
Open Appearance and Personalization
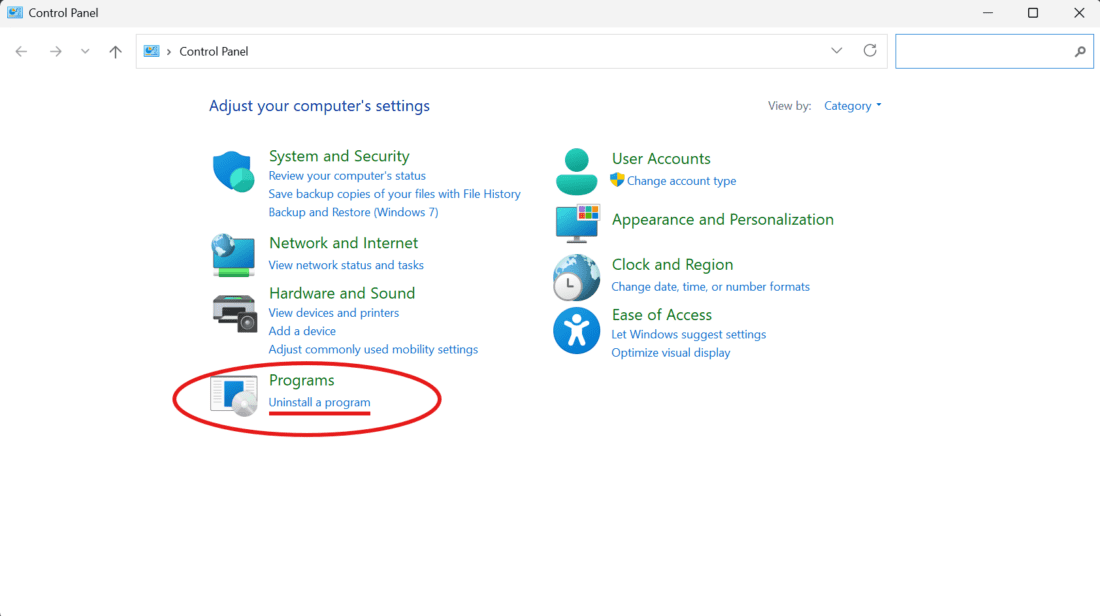(723, 220)
